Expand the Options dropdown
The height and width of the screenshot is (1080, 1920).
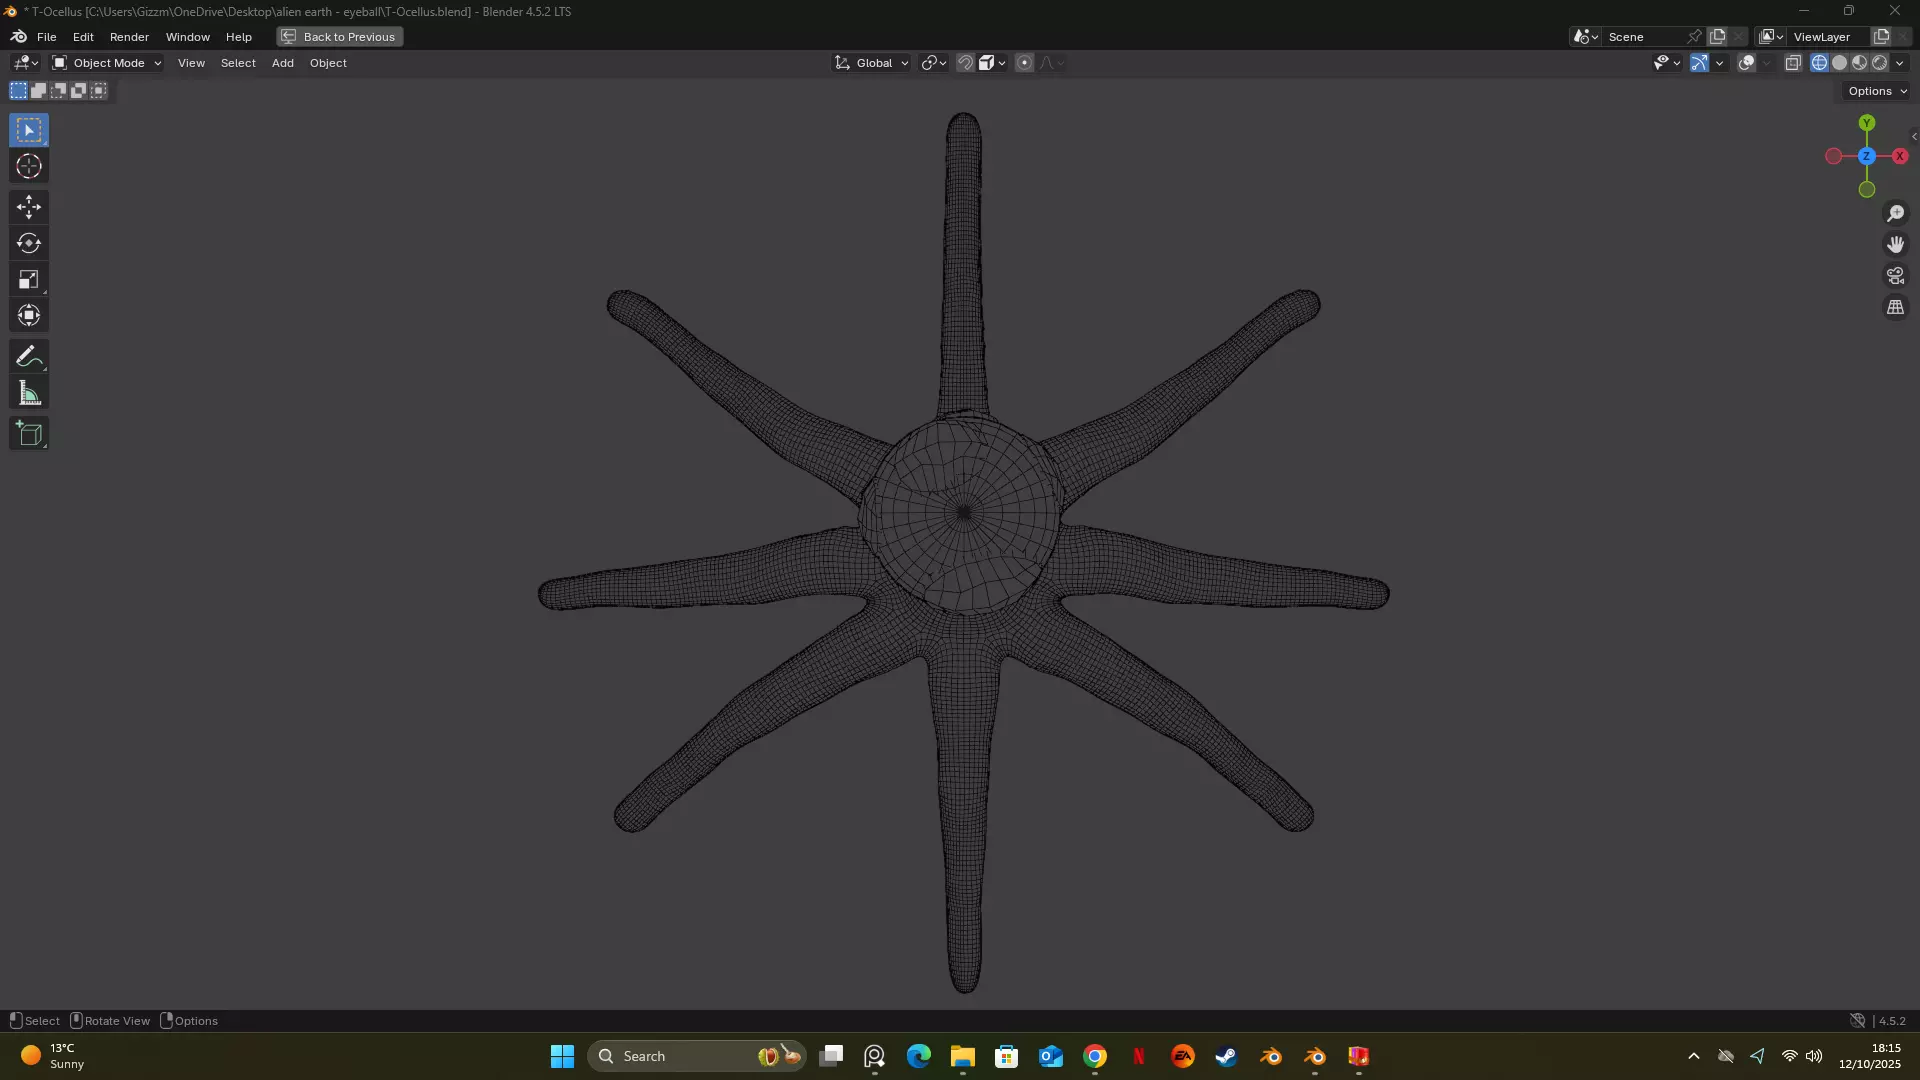(x=1877, y=91)
